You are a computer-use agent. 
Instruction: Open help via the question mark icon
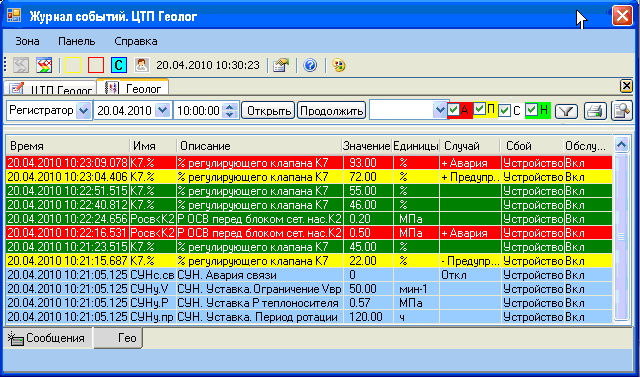coord(310,65)
